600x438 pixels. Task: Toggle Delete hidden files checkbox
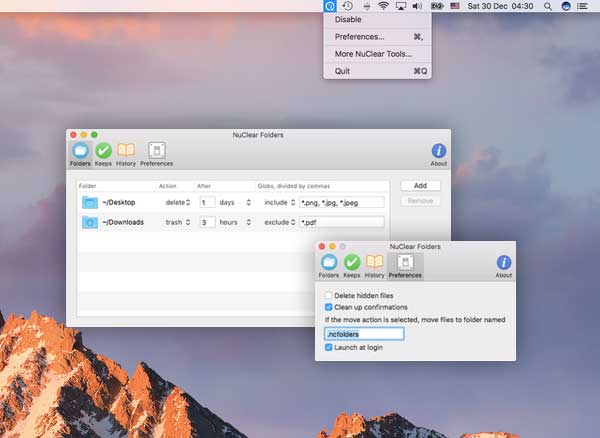[x=328, y=295]
